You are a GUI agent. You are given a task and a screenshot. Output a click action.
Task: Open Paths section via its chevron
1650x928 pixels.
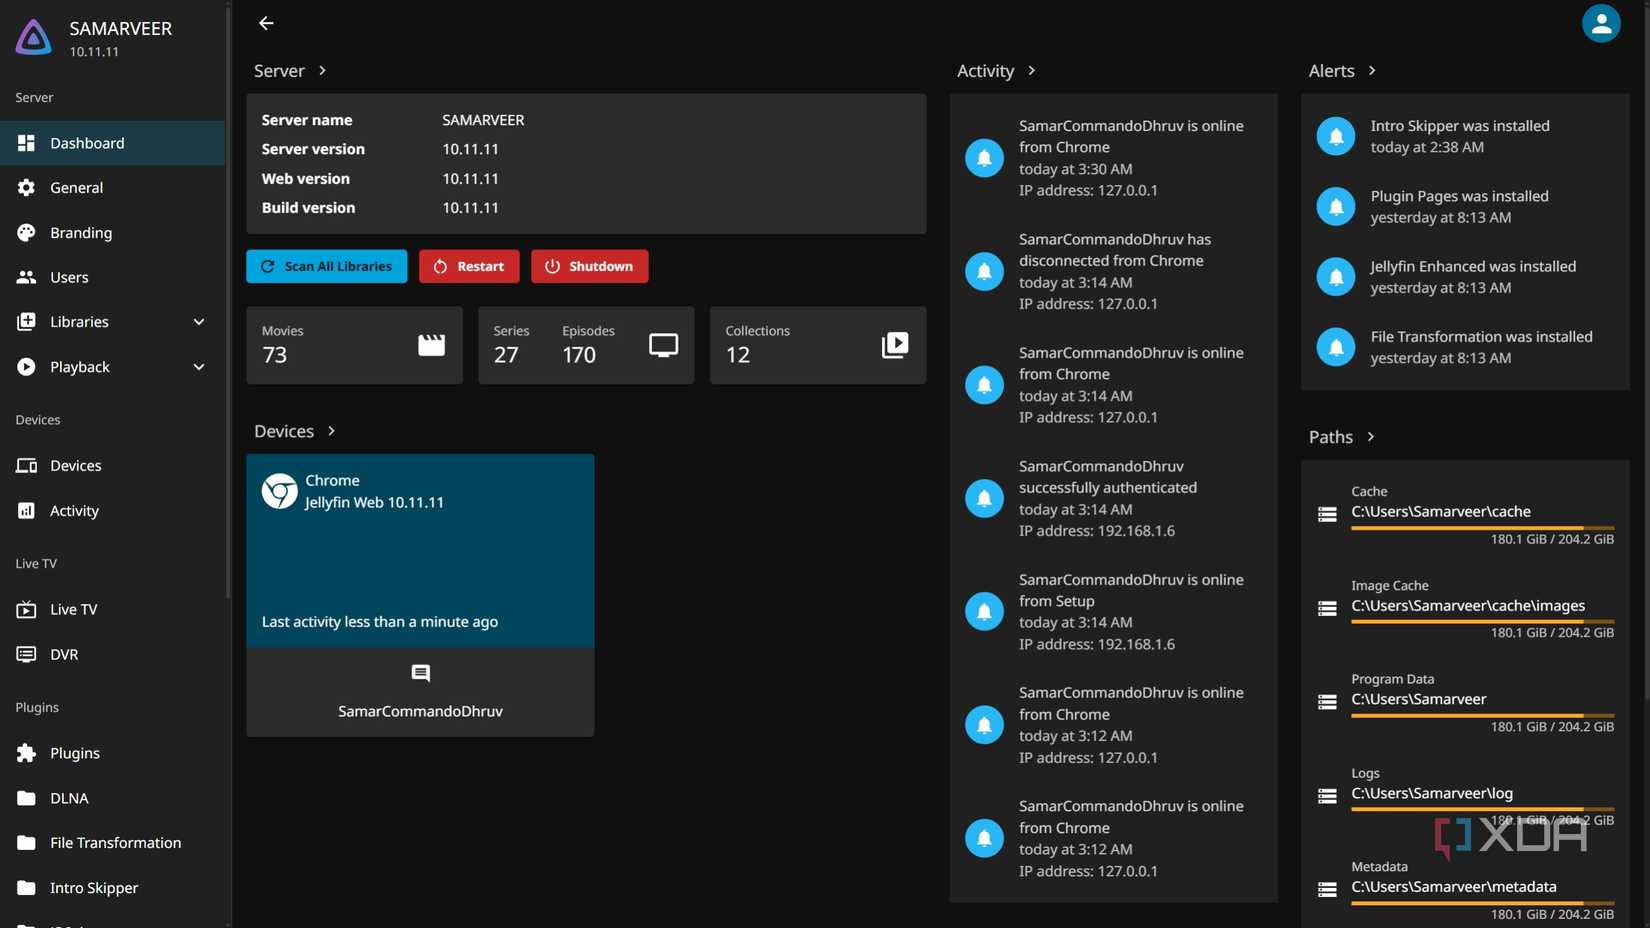[1370, 437]
